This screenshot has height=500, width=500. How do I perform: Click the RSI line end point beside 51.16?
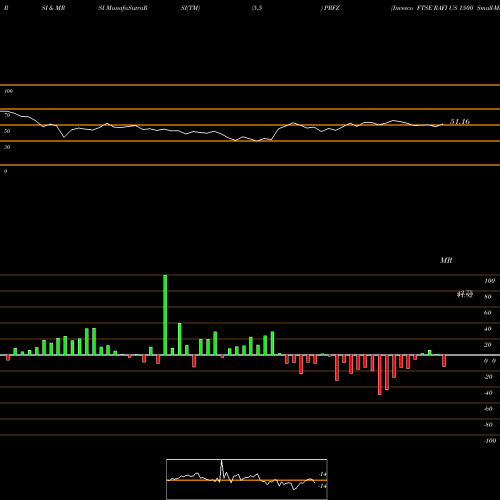pyautogui.click(x=443, y=125)
